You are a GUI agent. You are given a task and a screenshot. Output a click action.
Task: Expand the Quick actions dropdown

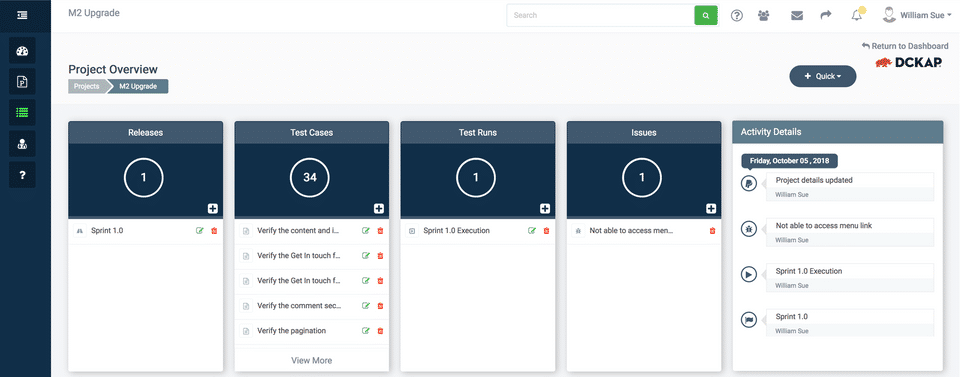(x=822, y=76)
